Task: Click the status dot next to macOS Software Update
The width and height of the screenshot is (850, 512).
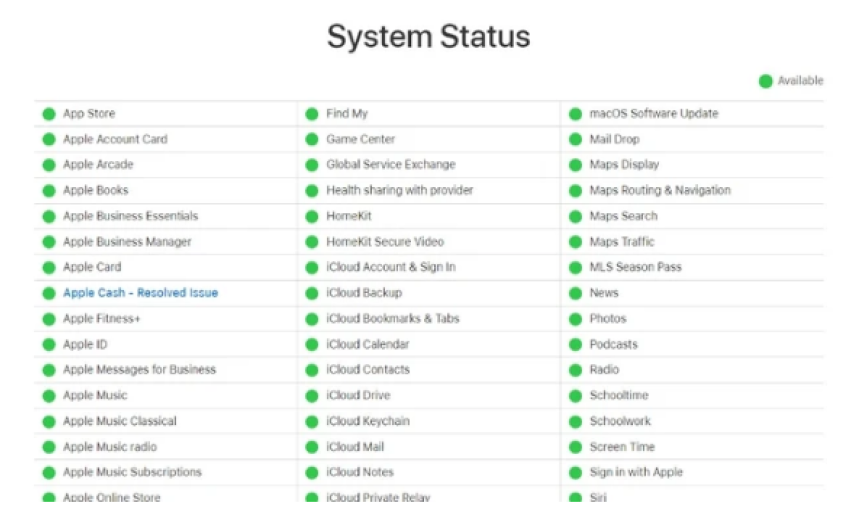Action: coord(575,114)
